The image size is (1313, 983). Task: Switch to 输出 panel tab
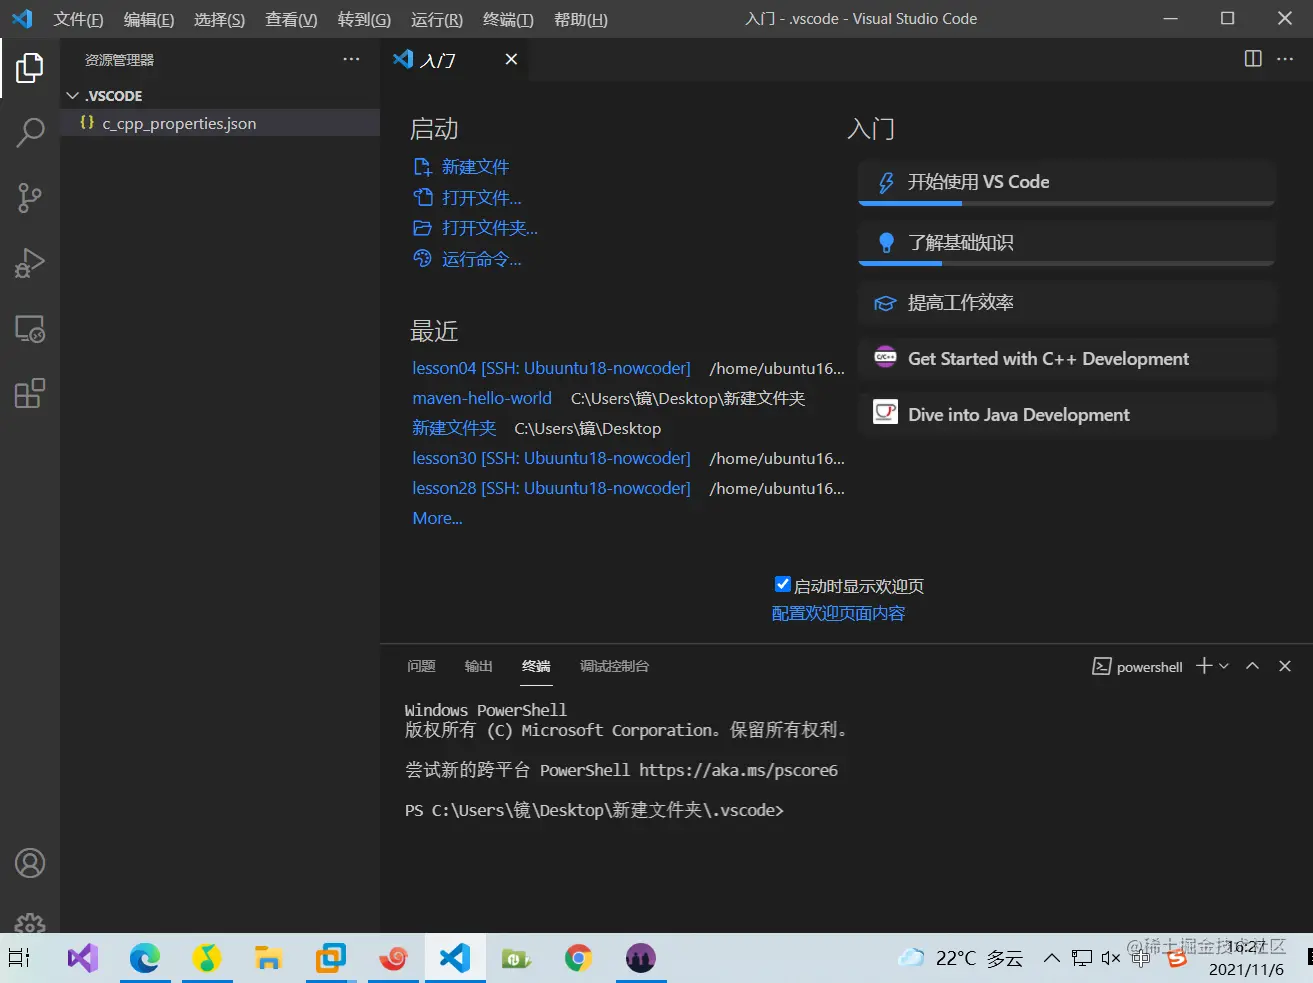pos(478,666)
